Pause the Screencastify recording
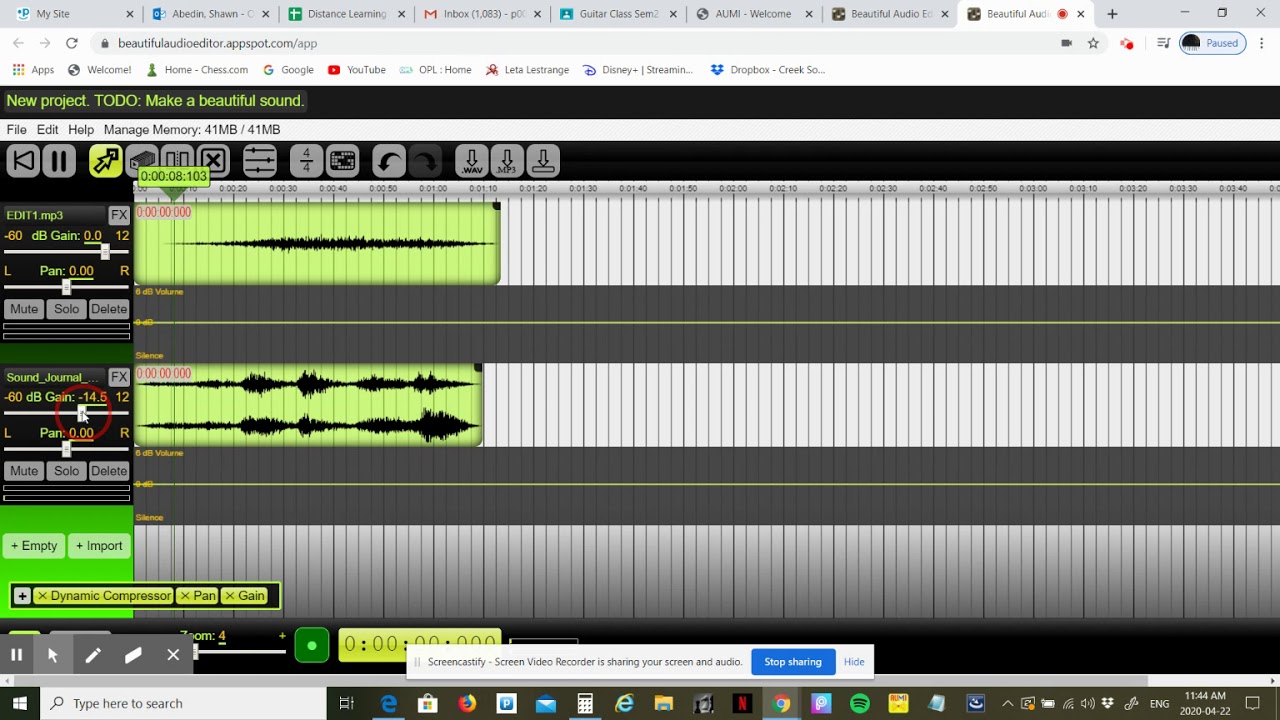Screen dimensions: 1280x720 point(16,655)
